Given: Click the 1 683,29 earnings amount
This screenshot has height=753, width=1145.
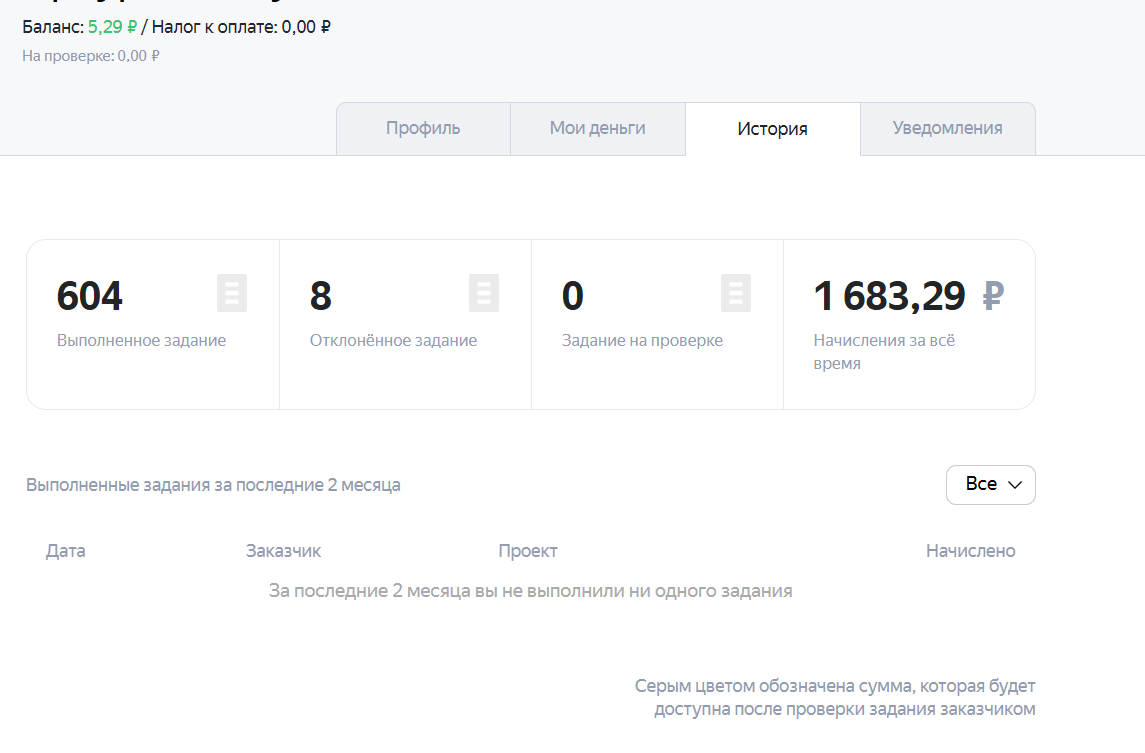Looking at the screenshot, I should tap(889, 296).
